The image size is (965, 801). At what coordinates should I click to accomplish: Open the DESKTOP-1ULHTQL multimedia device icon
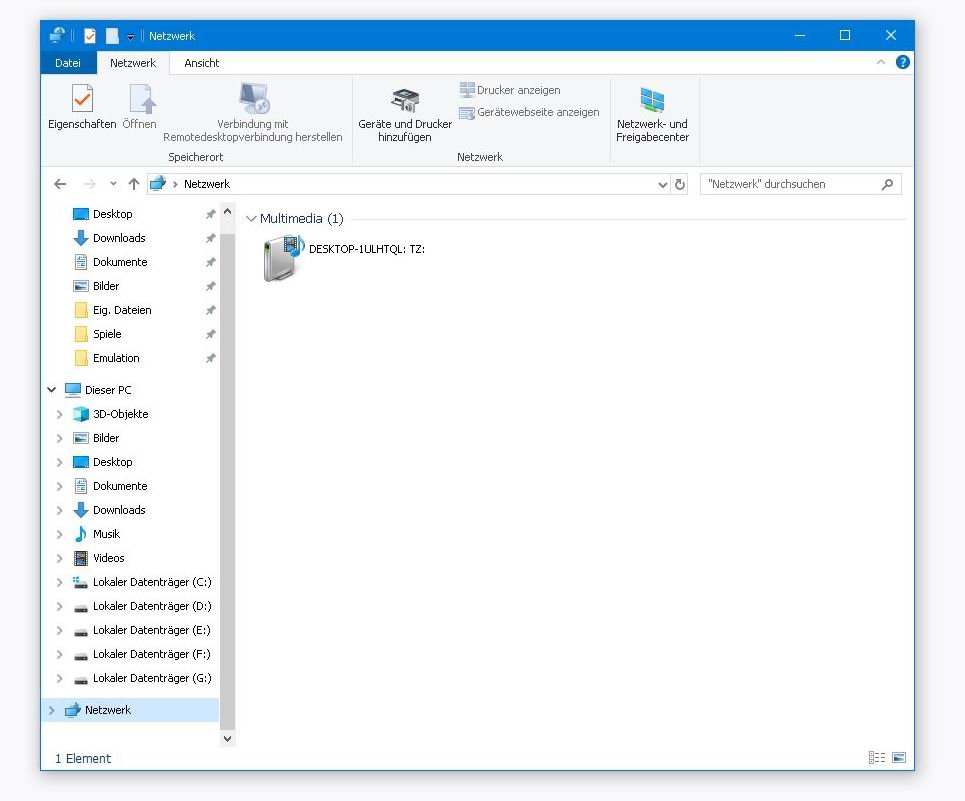pos(284,258)
